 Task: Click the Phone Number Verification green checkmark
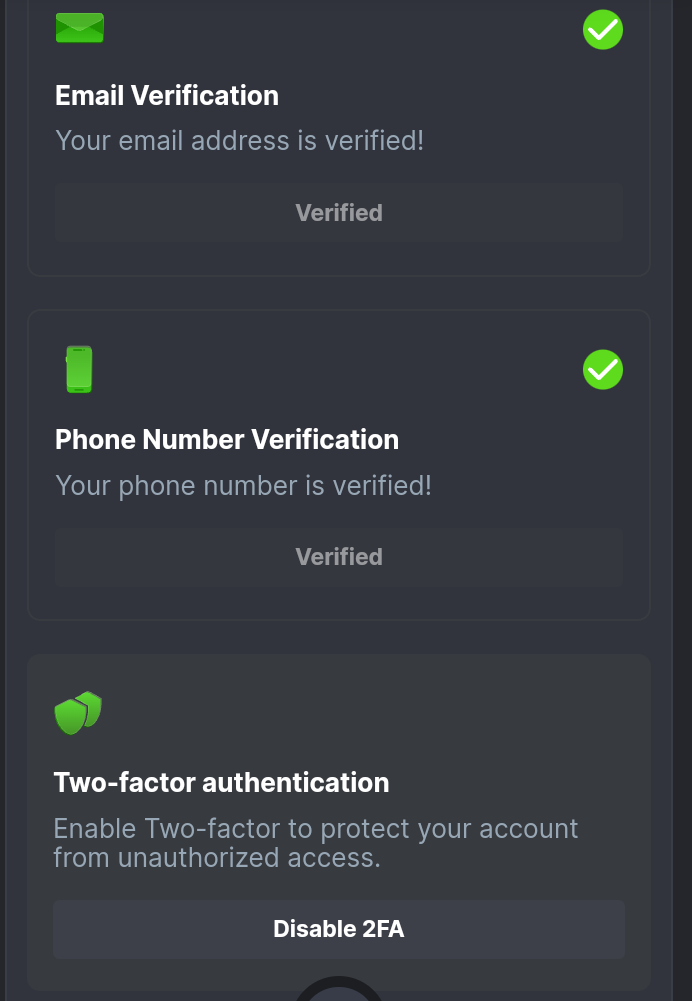[x=603, y=370]
